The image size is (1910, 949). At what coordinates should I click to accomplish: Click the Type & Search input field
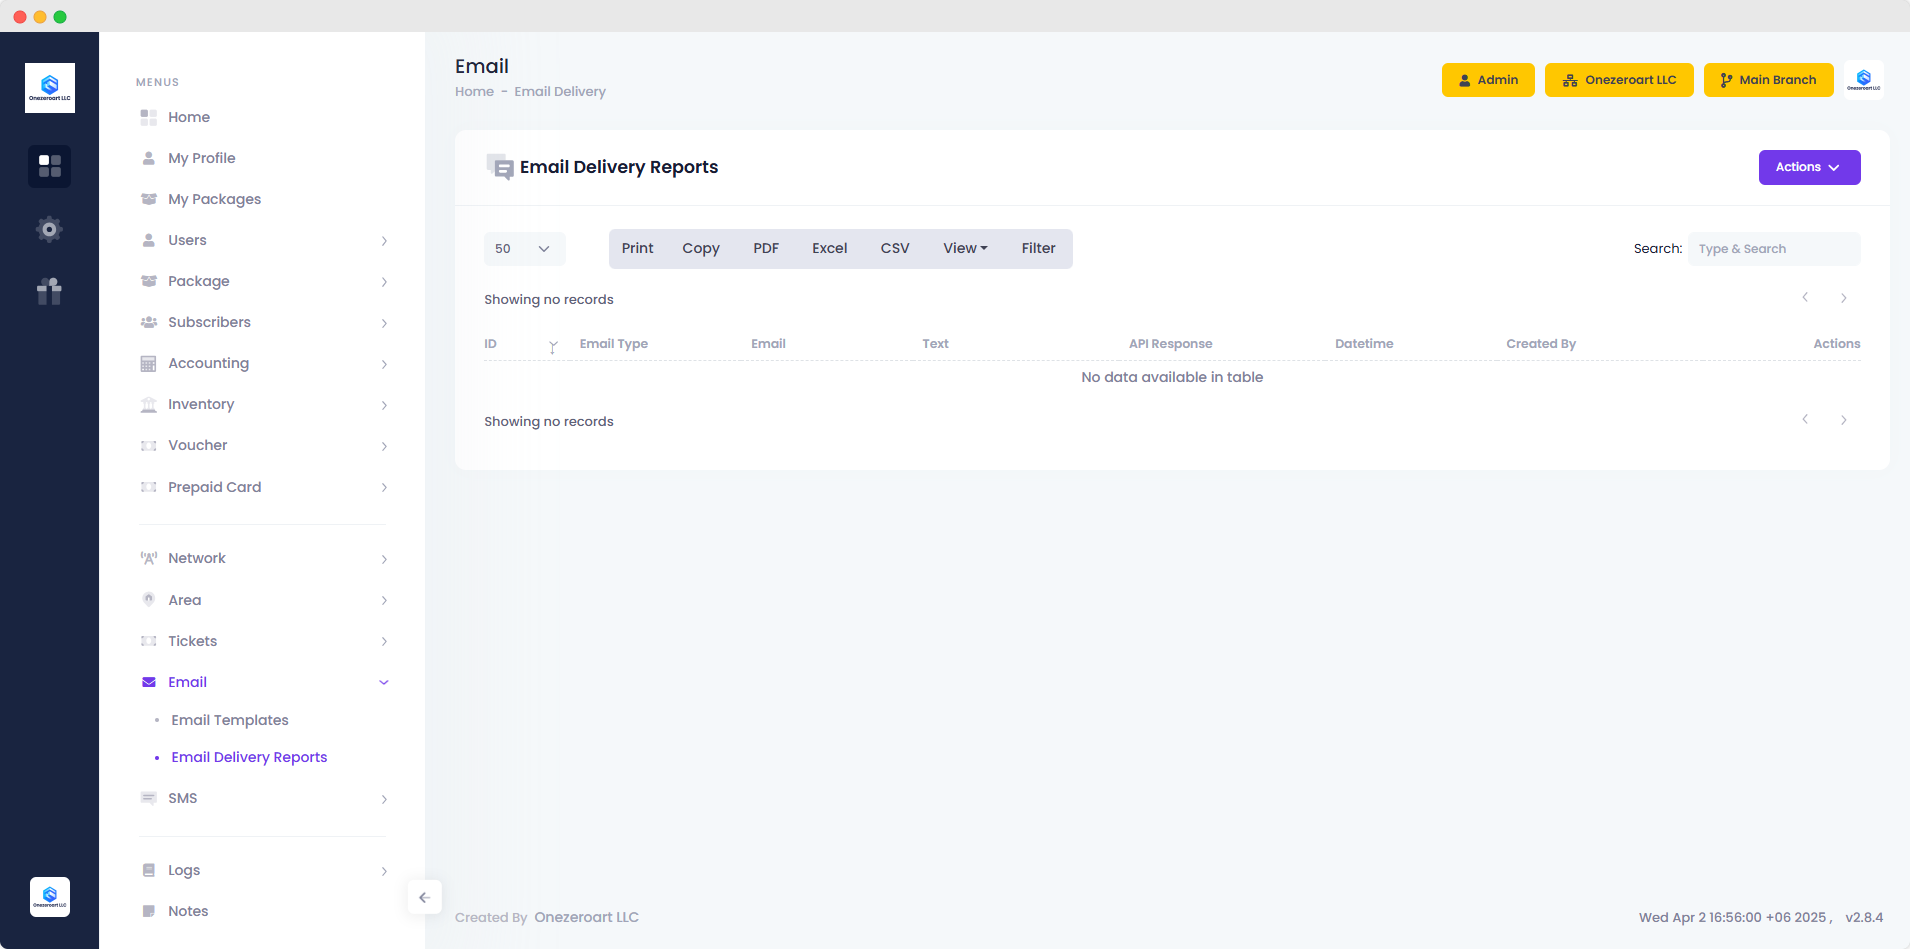pyautogui.click(x=1774, y=249)
